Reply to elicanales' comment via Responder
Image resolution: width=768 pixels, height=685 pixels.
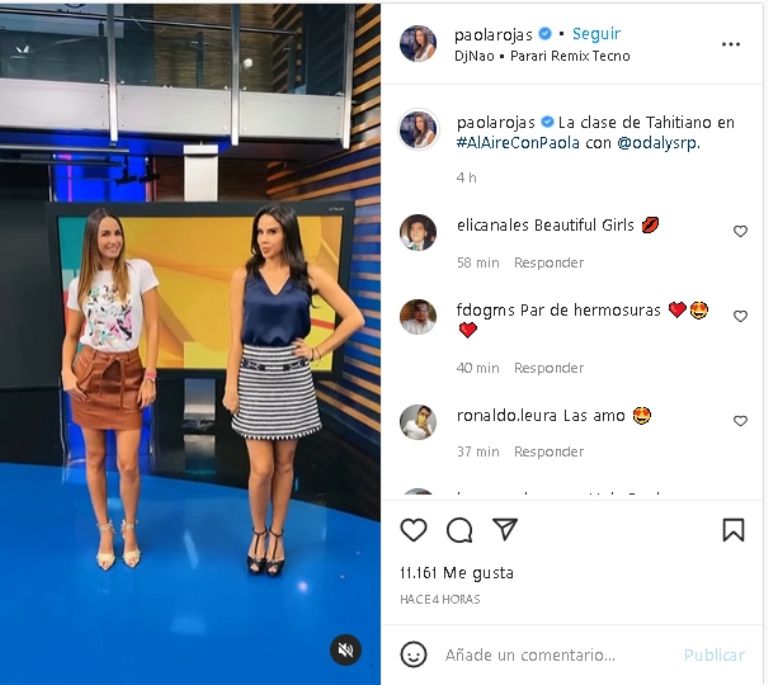tap(549, 263)
